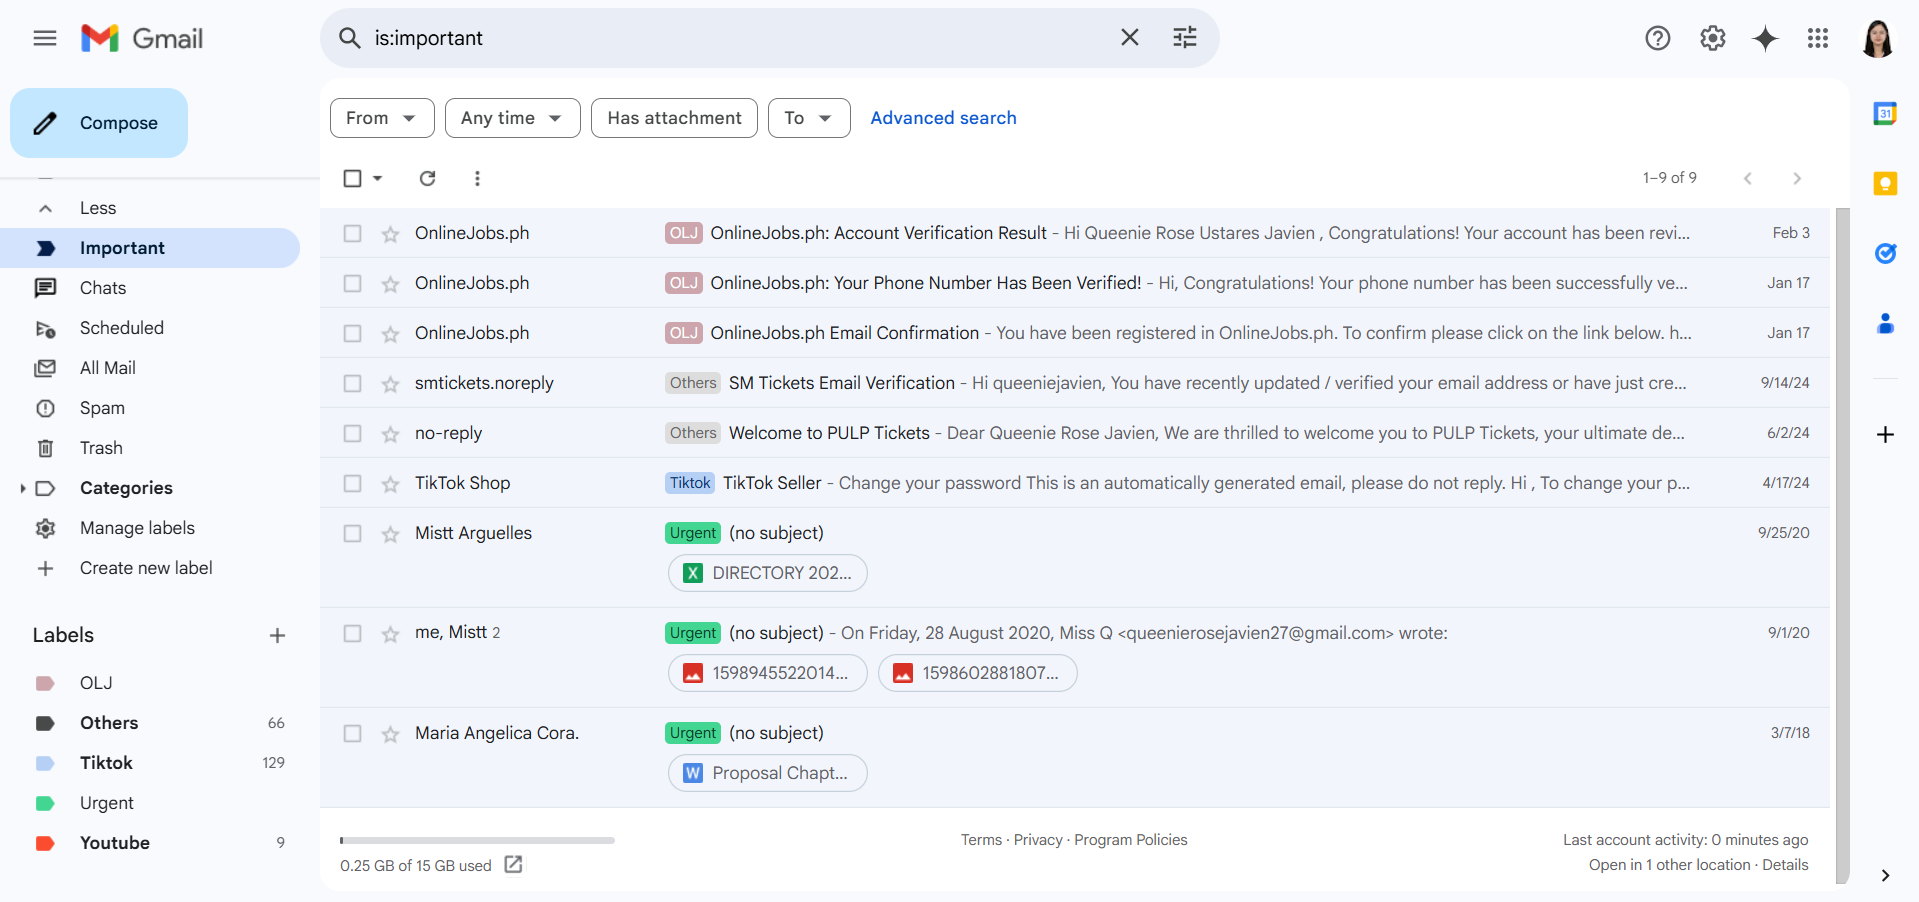This screenshot has height=902, width=1919.
Task: Open the Any time filter dropdown
Action: [512, 118]
